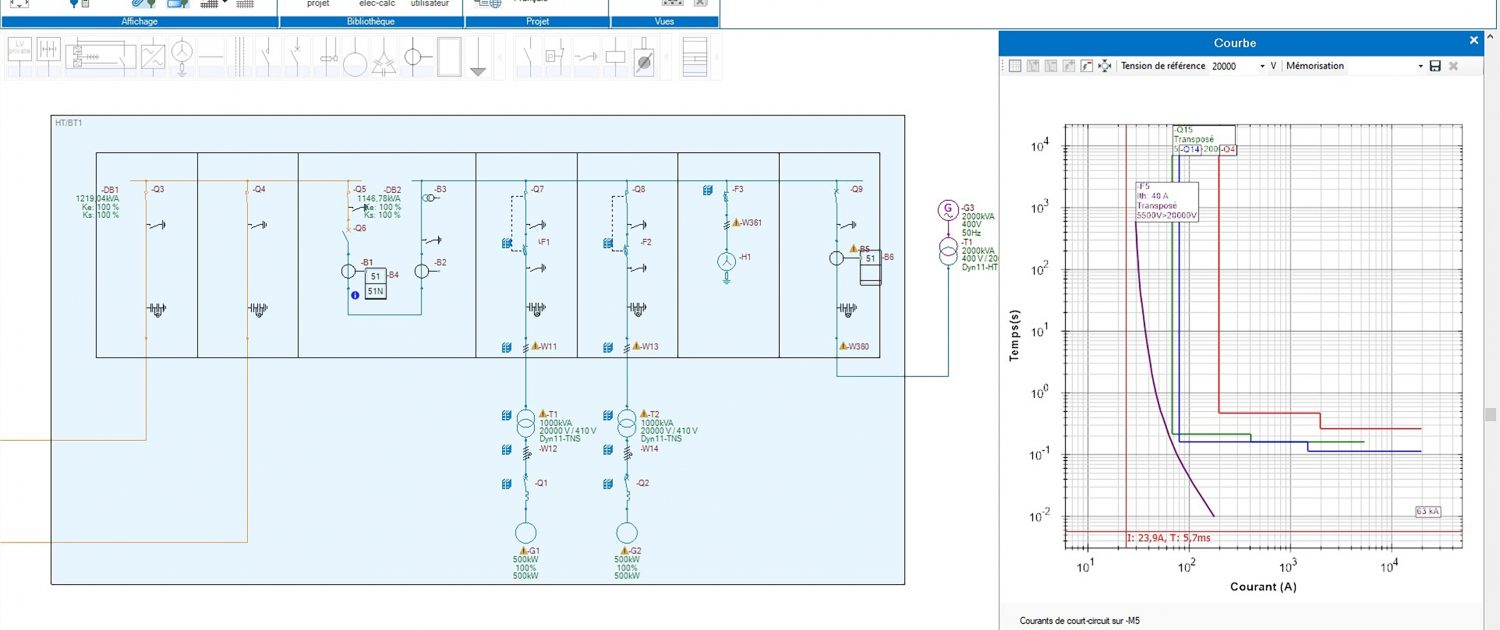Select the -H1 lamp symbol in the diagram
The width and height of the screenshot is (1500, 630).
728,261
